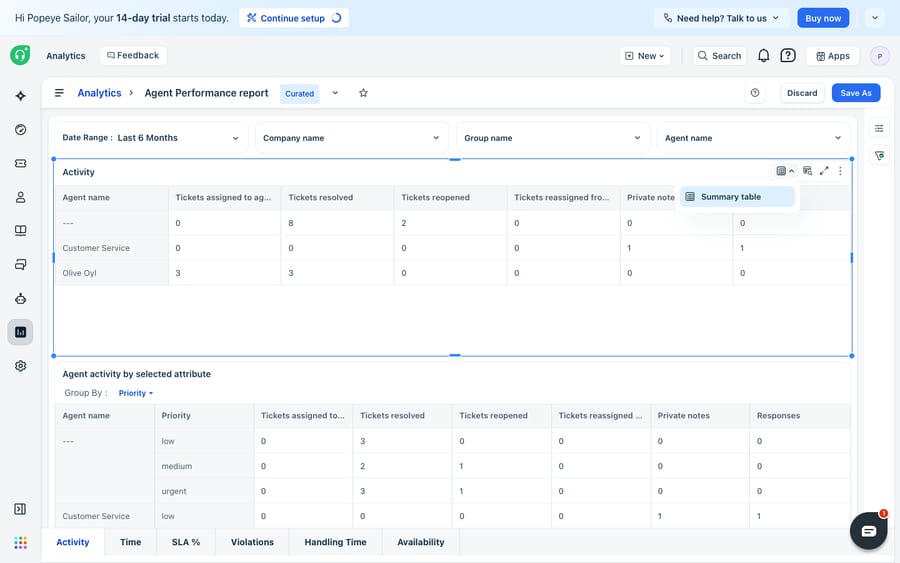
Task: Open the right panel filter icon
Action: [x=879, y=156]
